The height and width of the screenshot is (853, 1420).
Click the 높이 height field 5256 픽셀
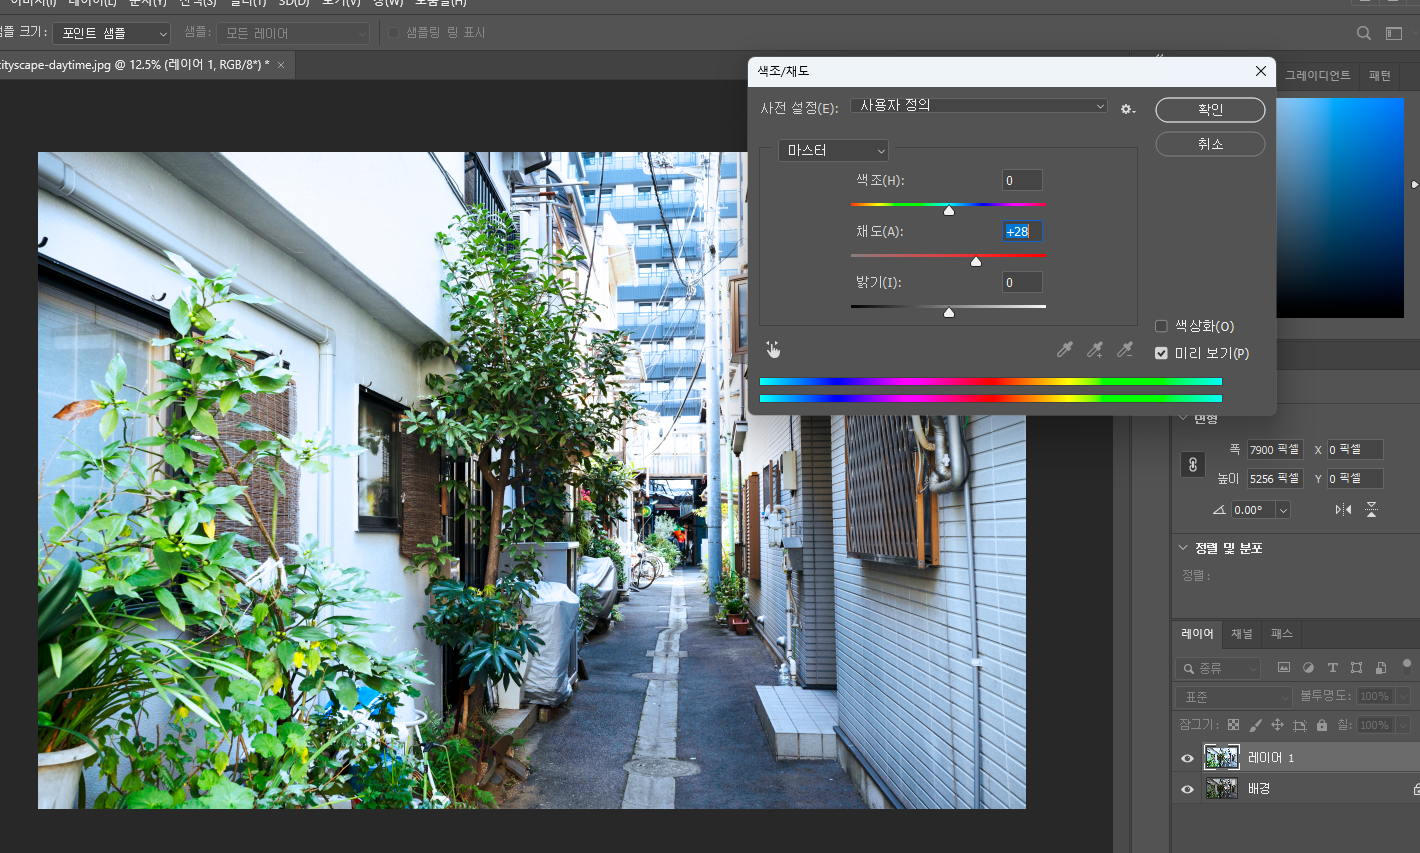(1275, 479)
